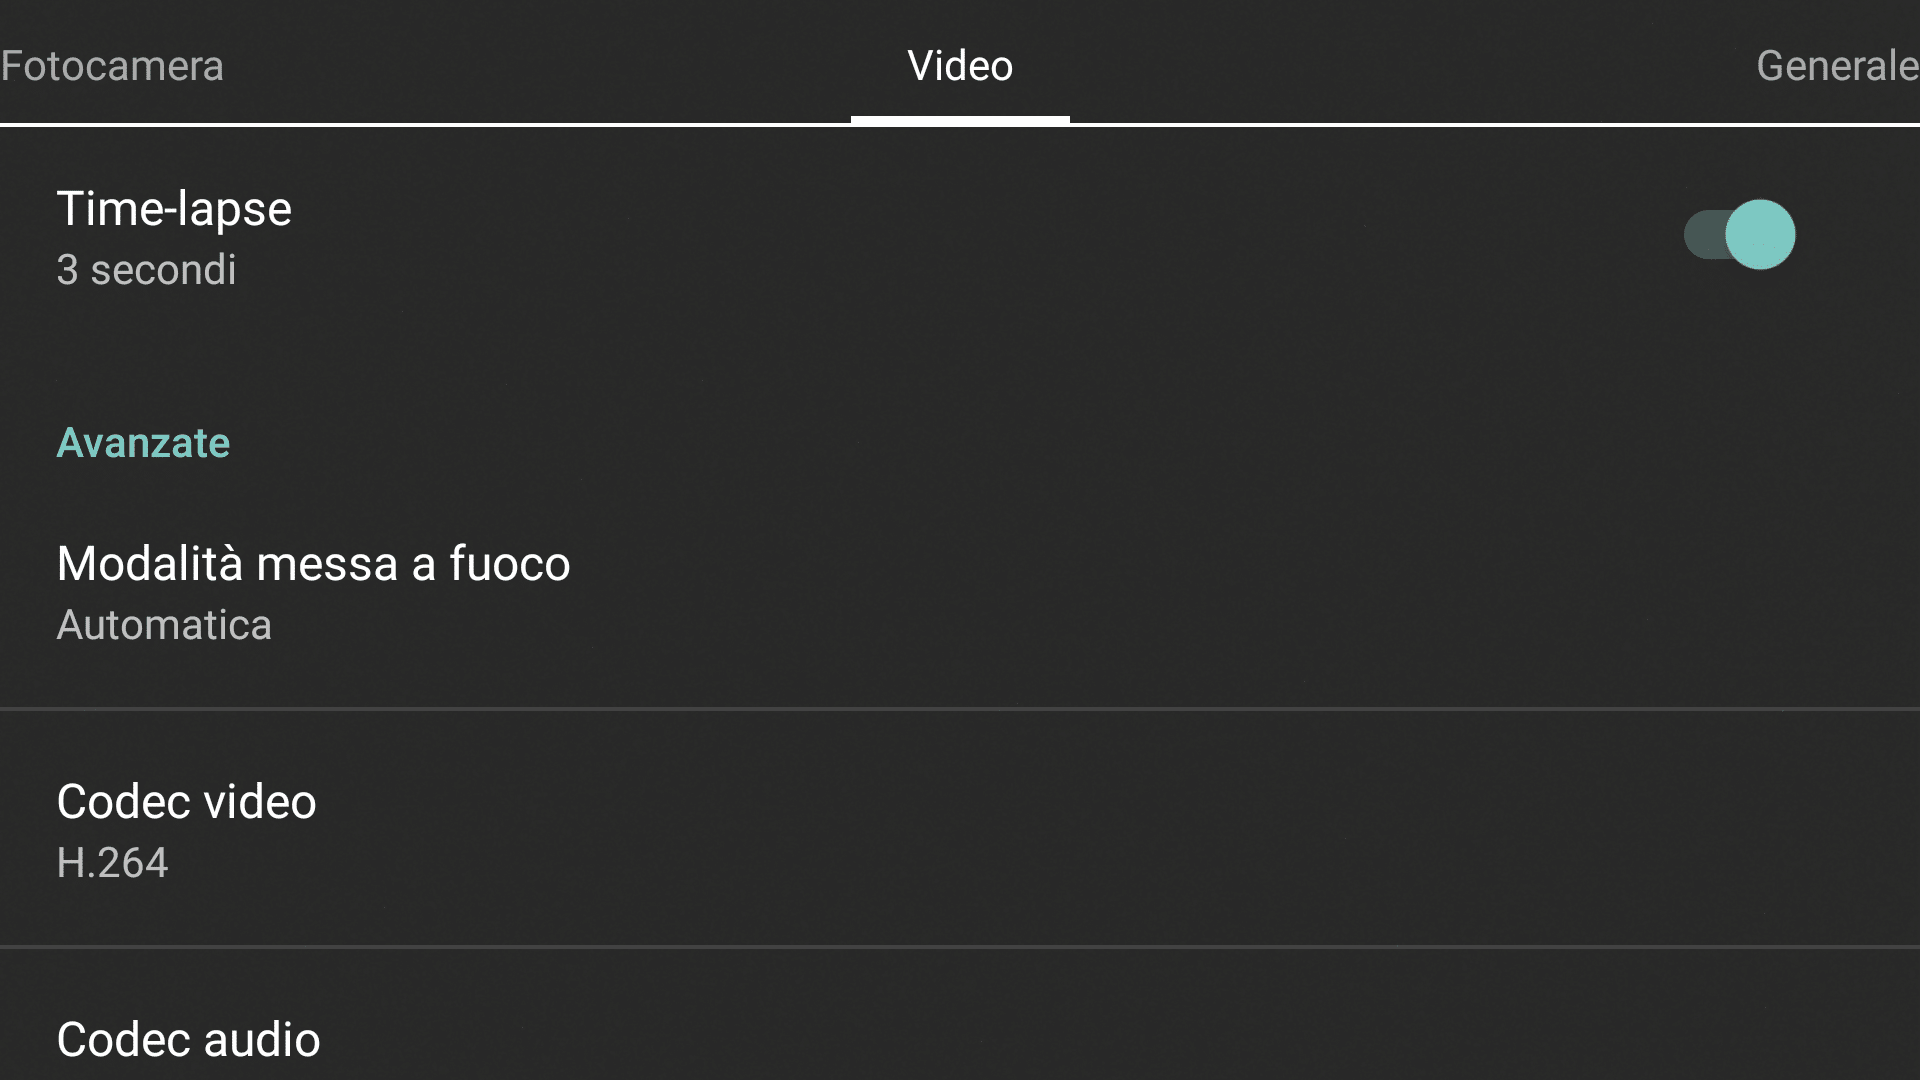Screen dimensions: 1920x1080
Task: Click the letter "V" in Video tab
Action: [x=920, y=66]
